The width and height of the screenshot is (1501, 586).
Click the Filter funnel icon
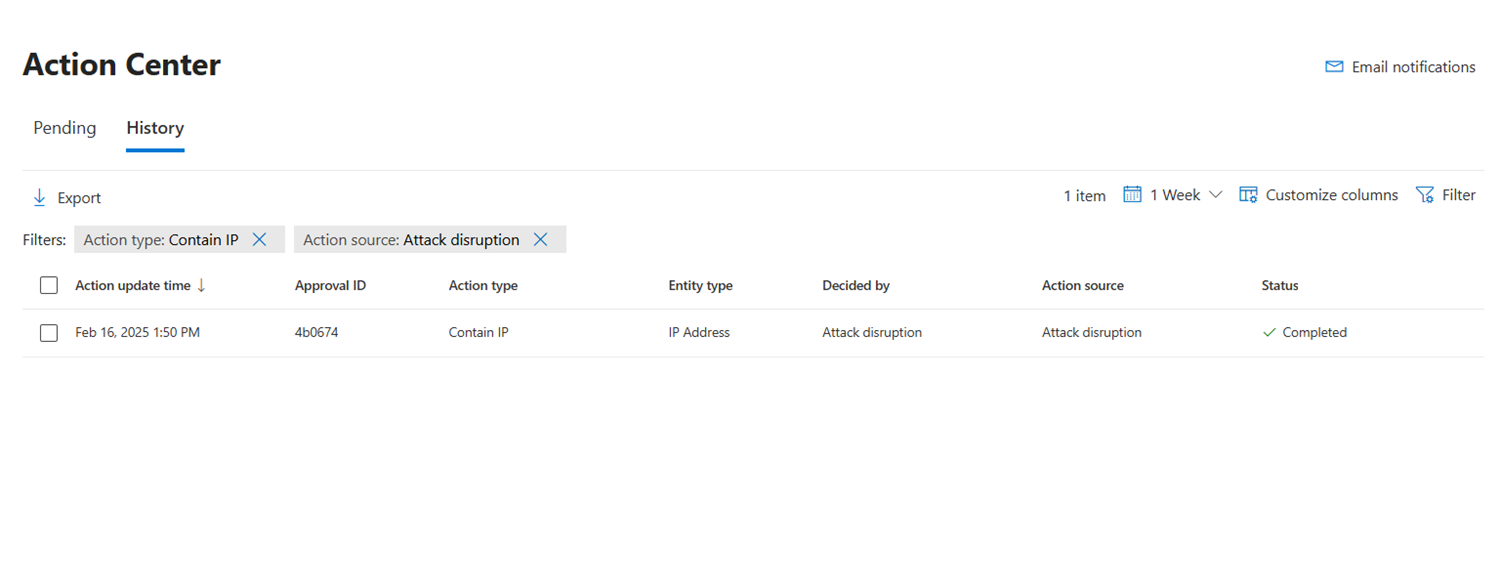click(x=1425, y=195)
